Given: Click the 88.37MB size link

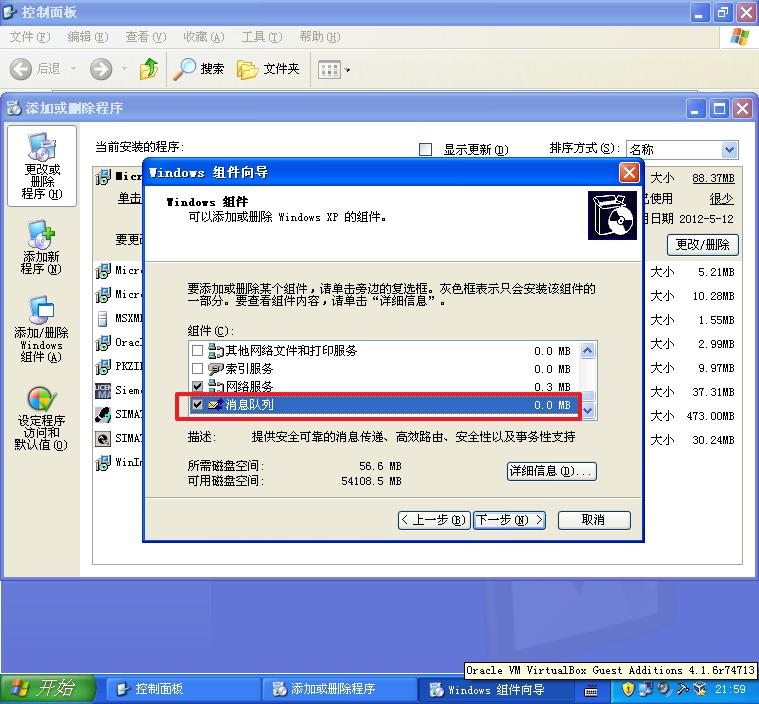Looking at the screenshot, I should 713,178.
